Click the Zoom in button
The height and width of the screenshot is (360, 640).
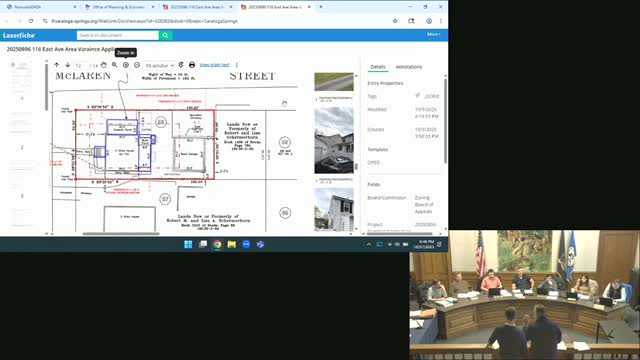(x=126, y=65)
